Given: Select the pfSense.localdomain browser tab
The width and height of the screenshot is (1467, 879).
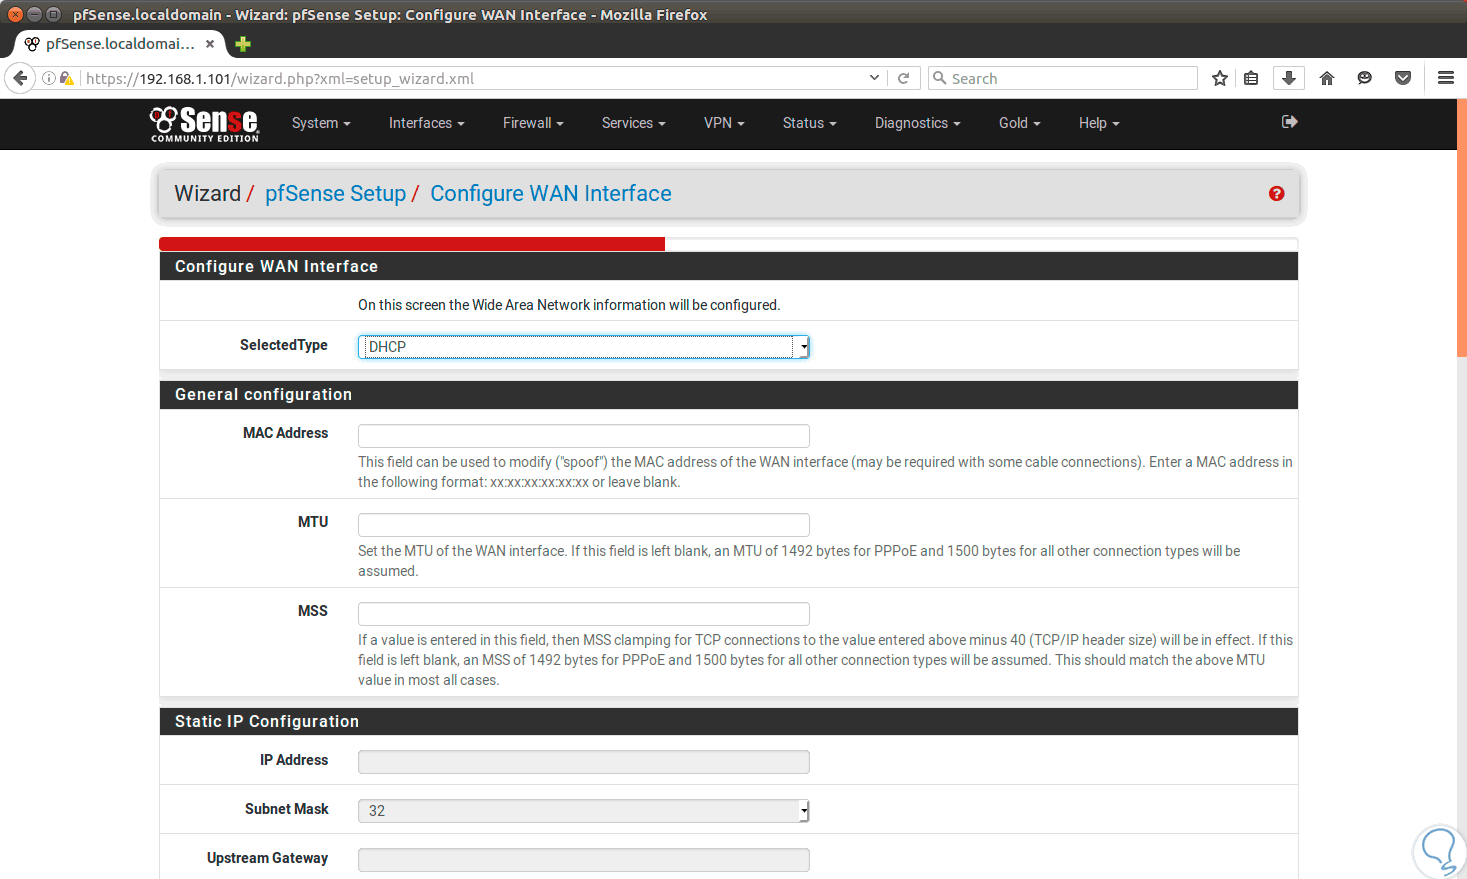Looking at the screenshot, I should click(x=120, y=44).
